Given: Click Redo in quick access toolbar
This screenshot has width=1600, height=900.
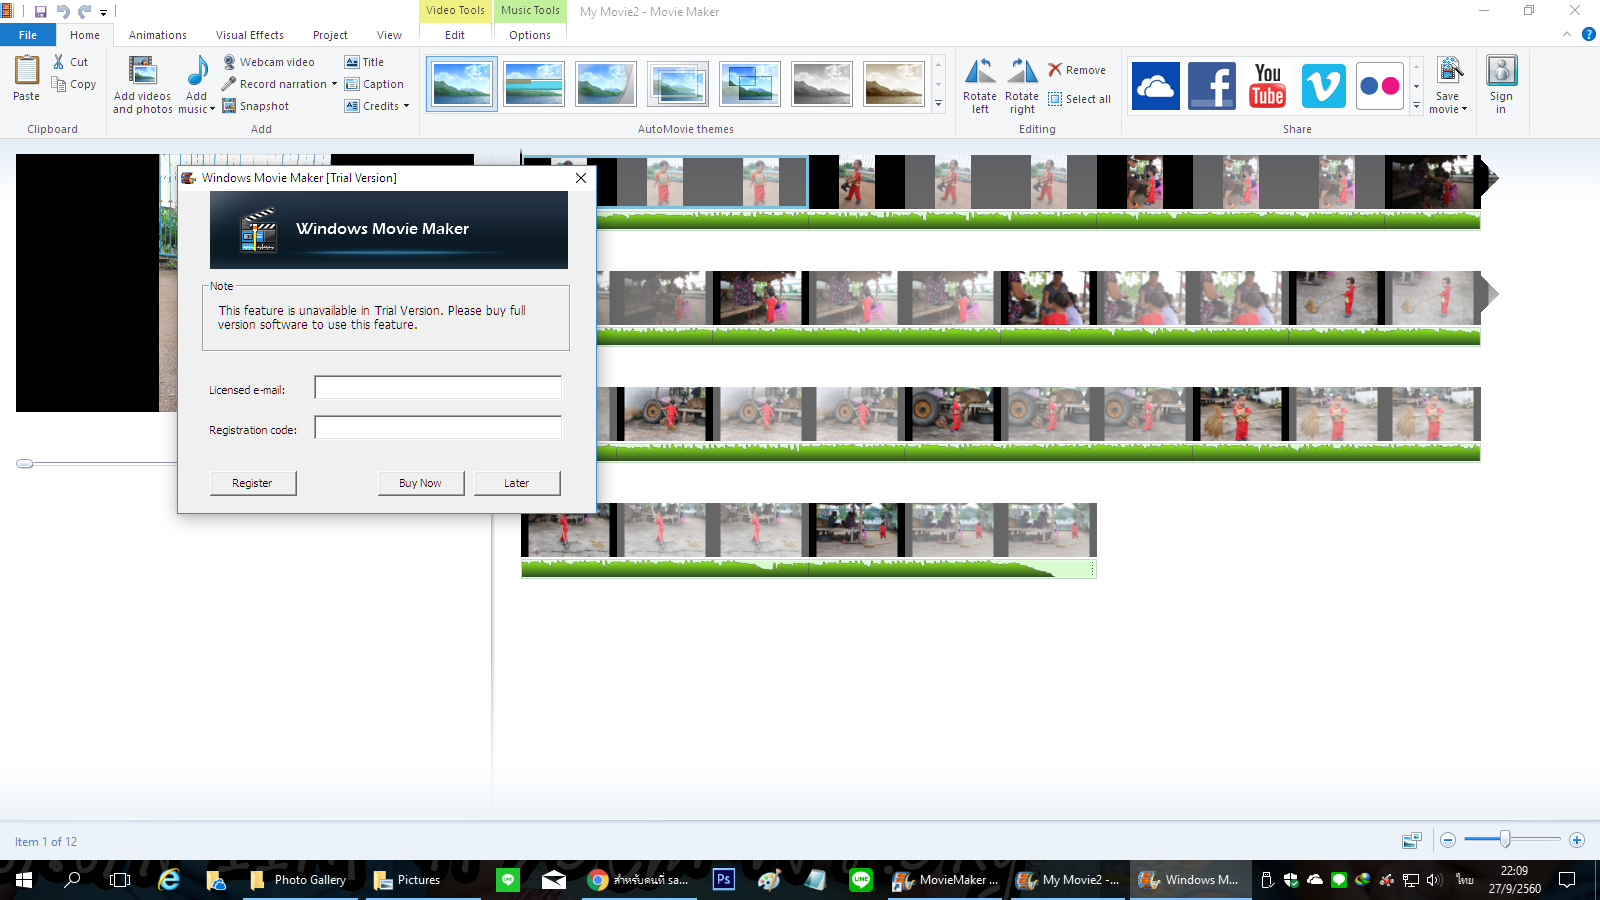Looking at the screenshot, I should [85, 12].
